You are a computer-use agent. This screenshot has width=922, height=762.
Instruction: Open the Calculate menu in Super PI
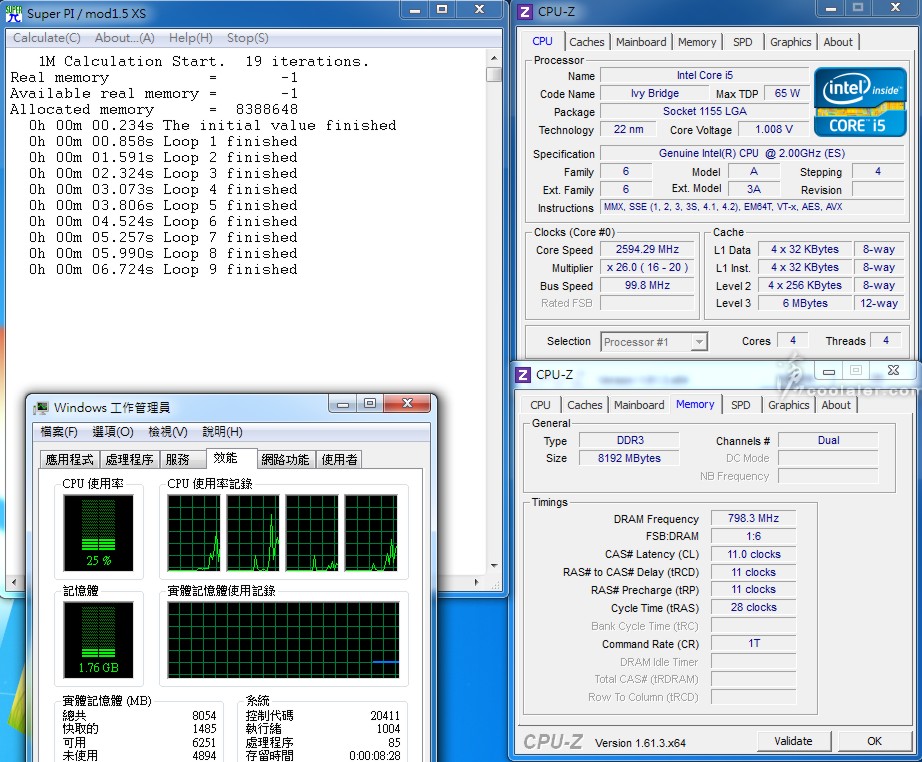pos(46,38)
